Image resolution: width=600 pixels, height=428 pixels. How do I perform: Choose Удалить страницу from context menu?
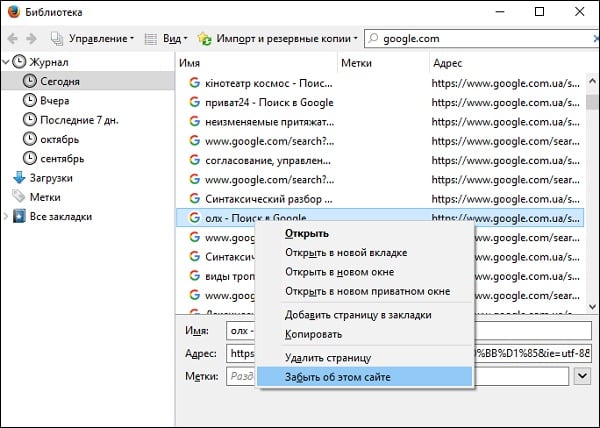(x=328, y=357)
